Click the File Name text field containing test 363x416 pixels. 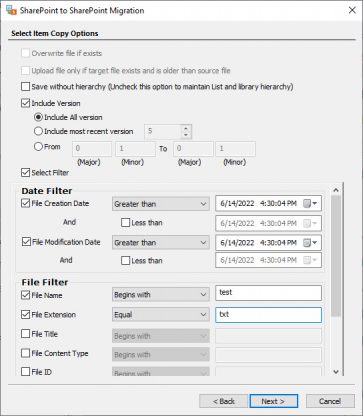pyautogui.click(x=268, y=293)
